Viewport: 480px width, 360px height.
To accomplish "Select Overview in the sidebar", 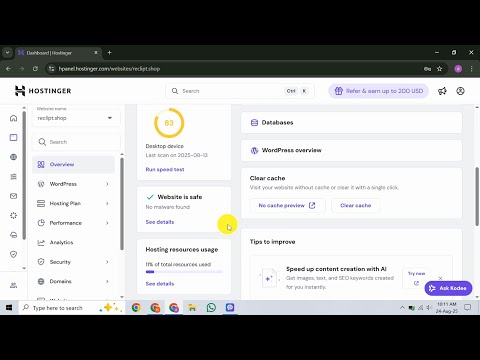I will 73,164.
